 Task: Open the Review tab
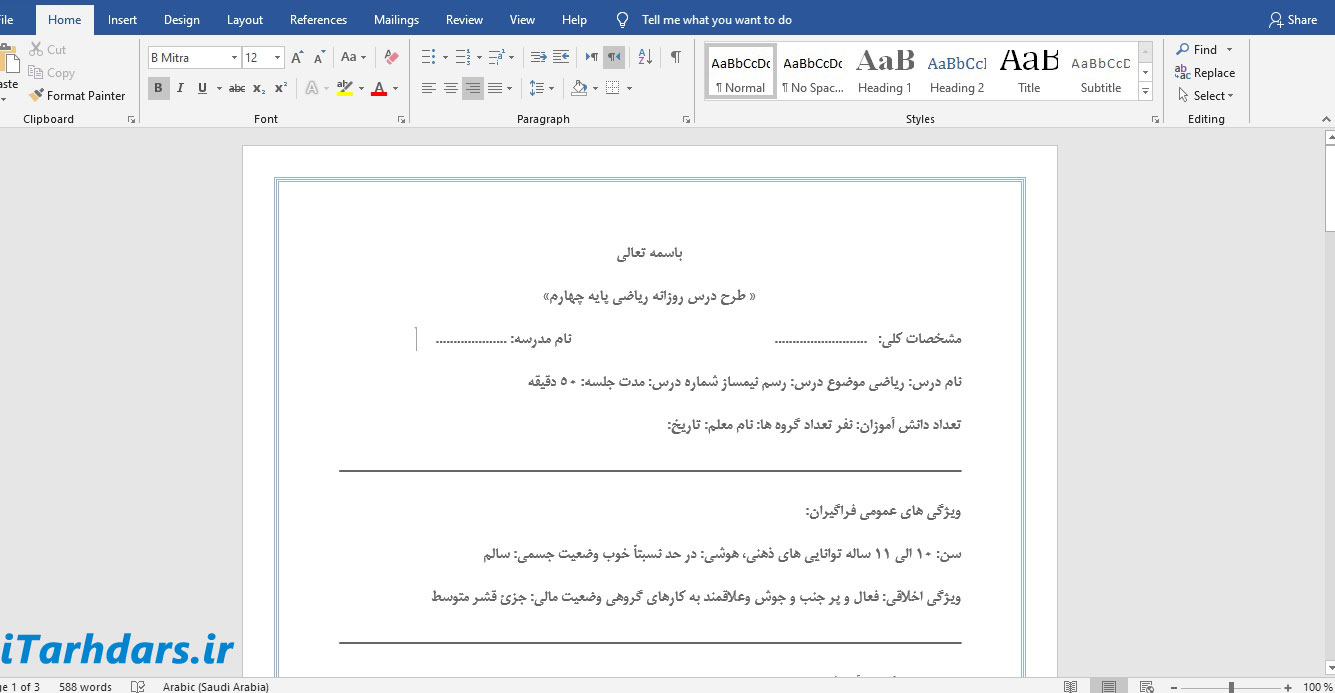pyautogui.click(x=464, y=20)
